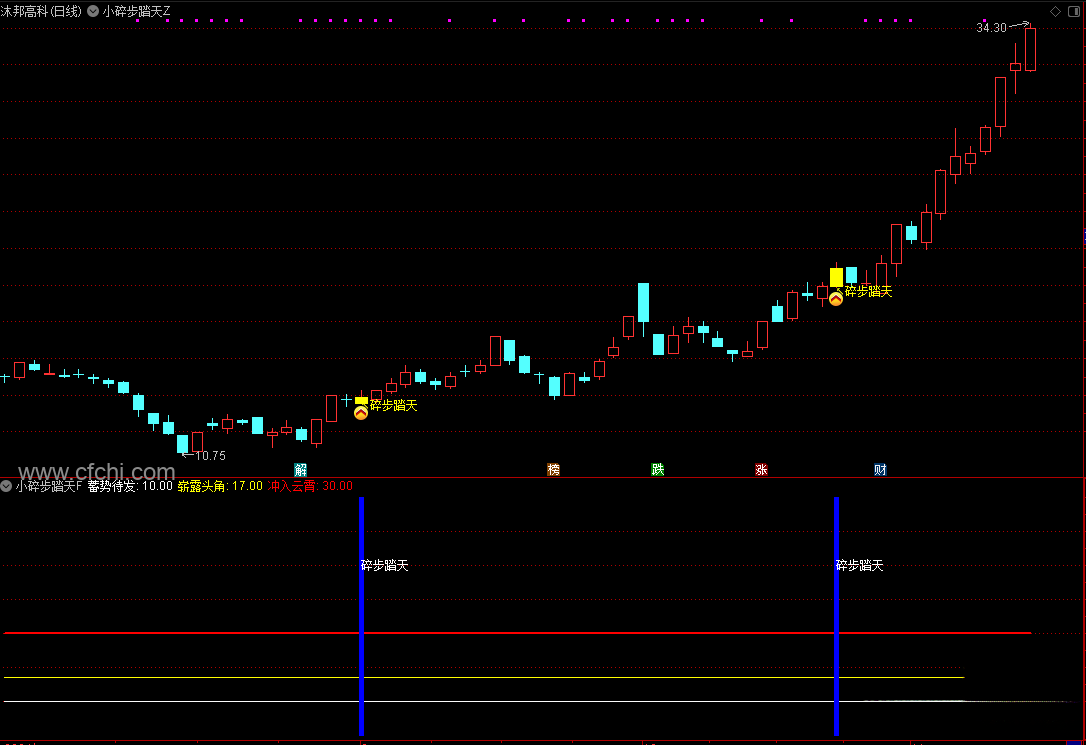Click the 蓄势待发: 10.00 value
The height and width of the screenshot is (745, 1086).
tap(130, 486)
